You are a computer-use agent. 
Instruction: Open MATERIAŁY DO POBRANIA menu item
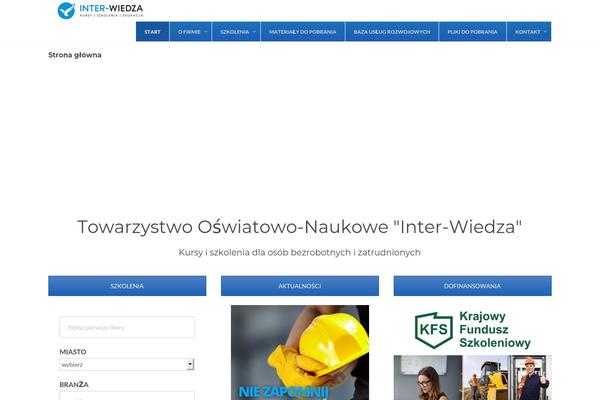(x=302, y=32)
